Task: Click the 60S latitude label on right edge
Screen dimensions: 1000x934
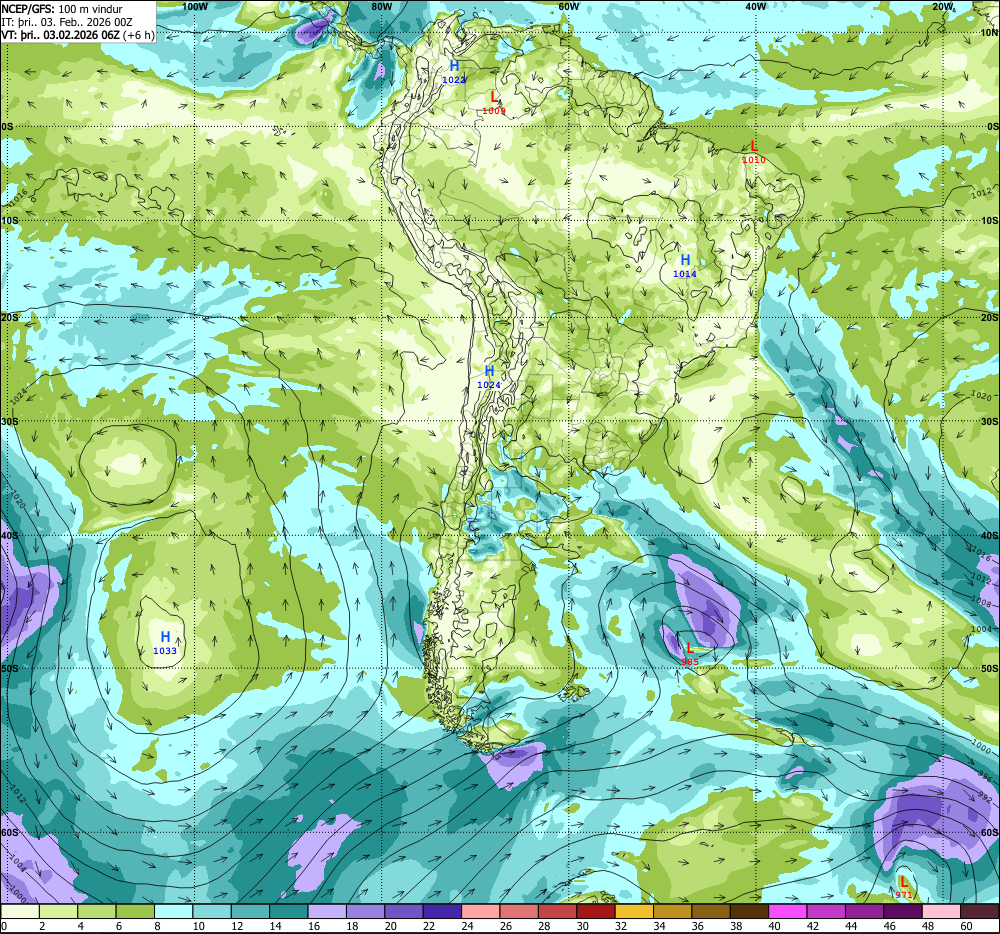Action: point(989,833)
